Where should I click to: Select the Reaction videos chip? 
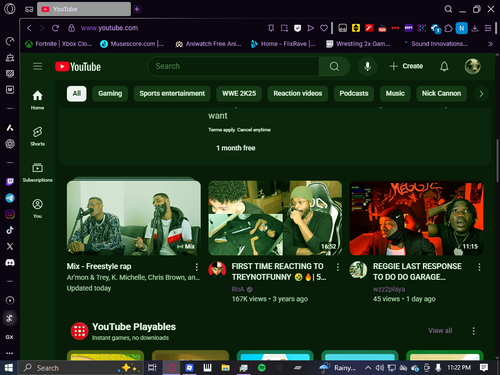tap(298, 93)
